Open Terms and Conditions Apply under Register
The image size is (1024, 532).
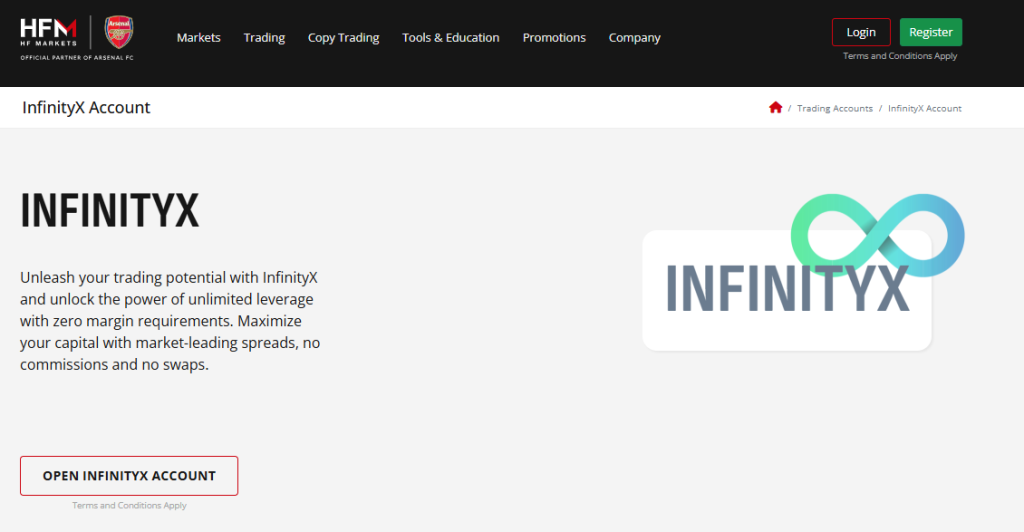click(x=900, y=56)
